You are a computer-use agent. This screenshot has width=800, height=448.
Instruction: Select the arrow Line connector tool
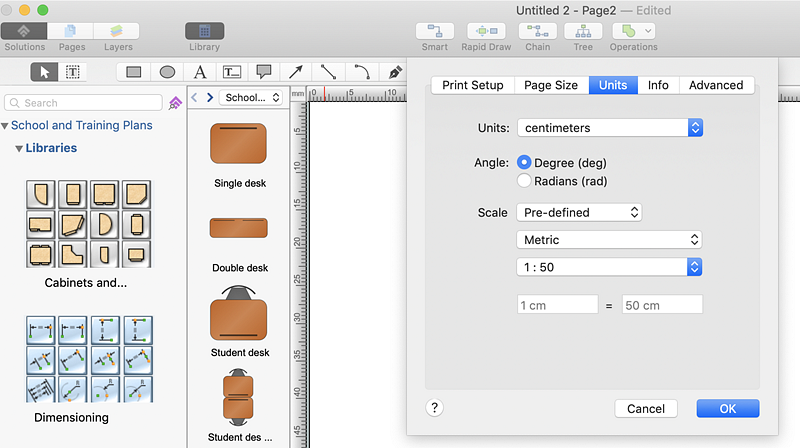pyautogui.click(x=296, y=72)
